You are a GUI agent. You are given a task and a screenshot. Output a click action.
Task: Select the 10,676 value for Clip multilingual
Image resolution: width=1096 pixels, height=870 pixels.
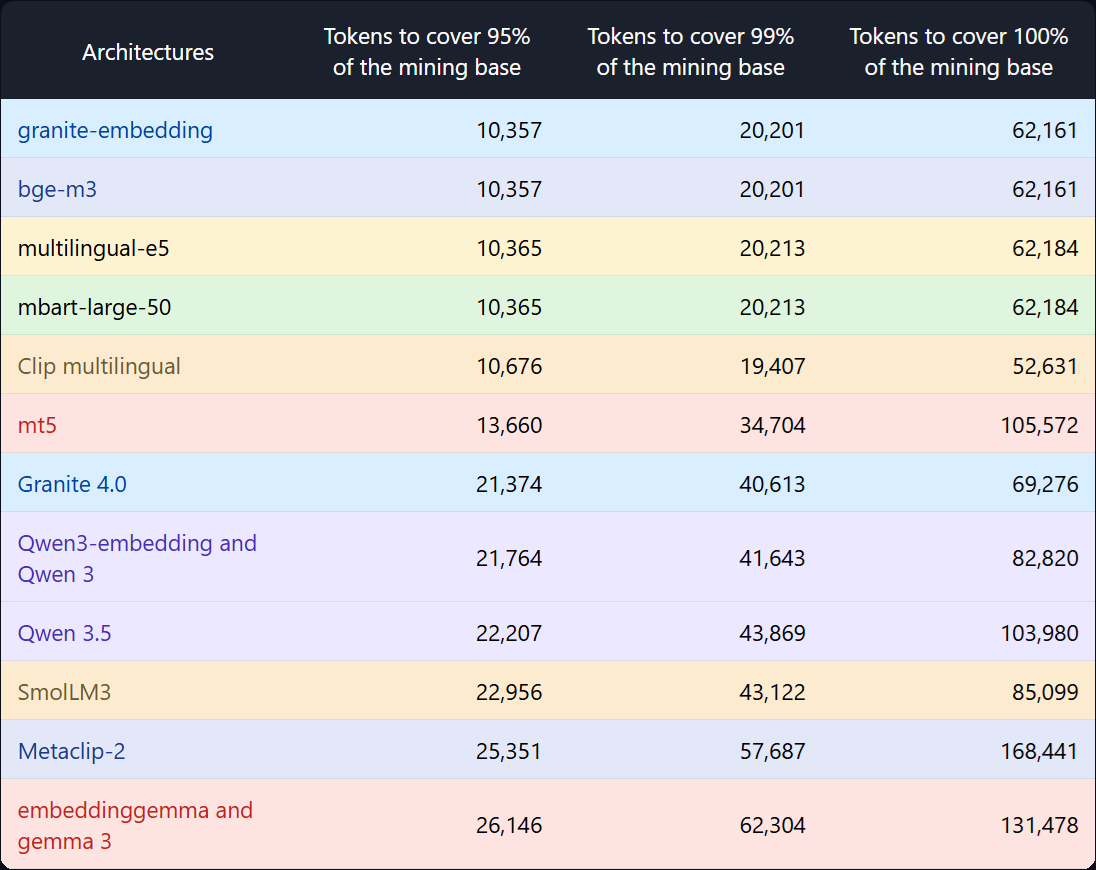tap(509, 367)
